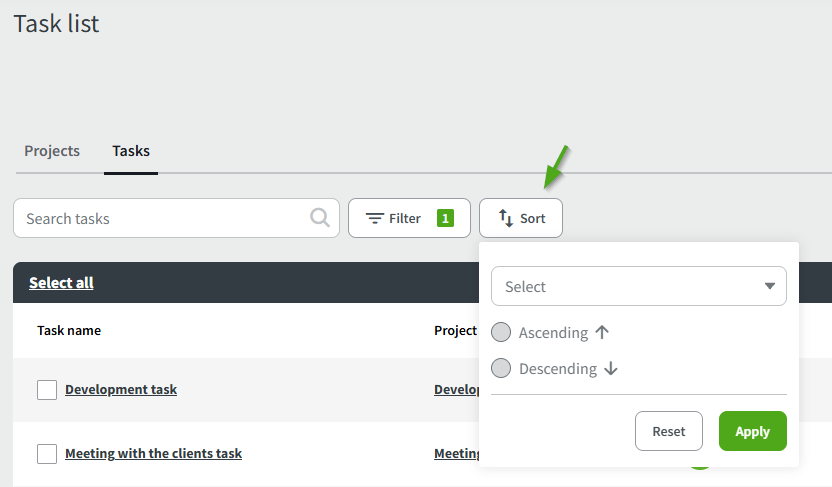Select the Descending radio option
This screenshot has width=832, height=487.
click(x=501, y=368)
